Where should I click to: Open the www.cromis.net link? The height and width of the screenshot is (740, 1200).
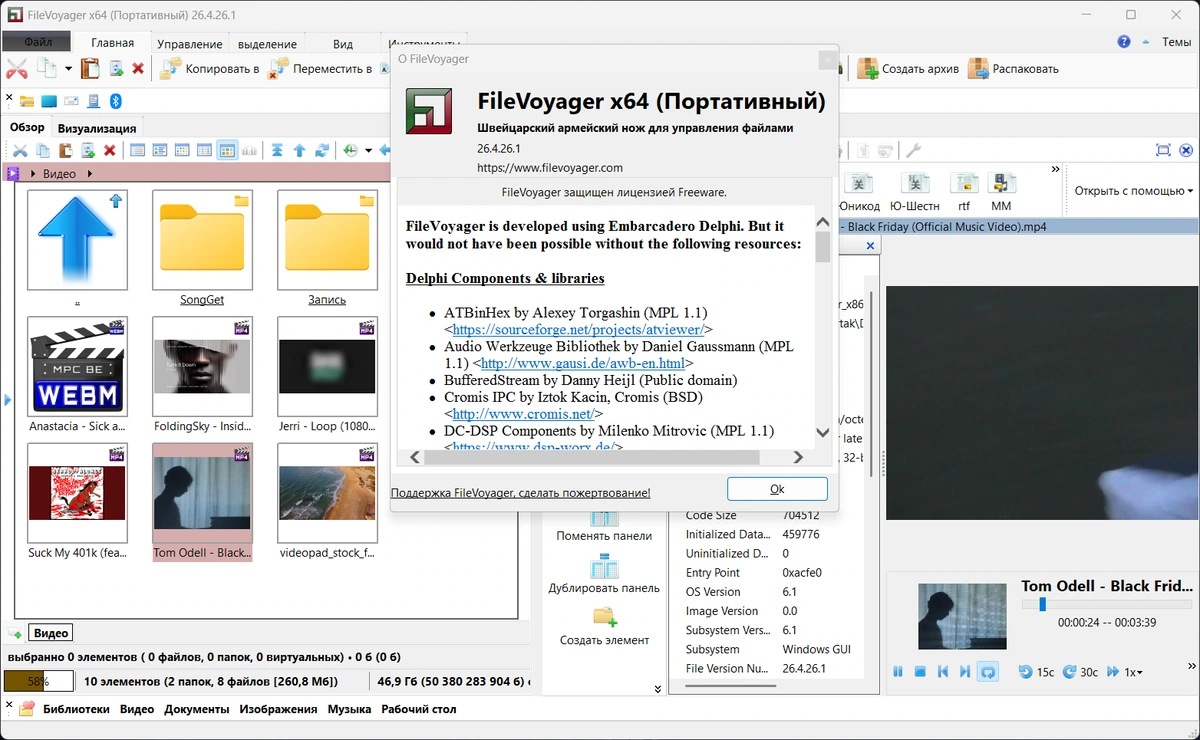(524, 414)
